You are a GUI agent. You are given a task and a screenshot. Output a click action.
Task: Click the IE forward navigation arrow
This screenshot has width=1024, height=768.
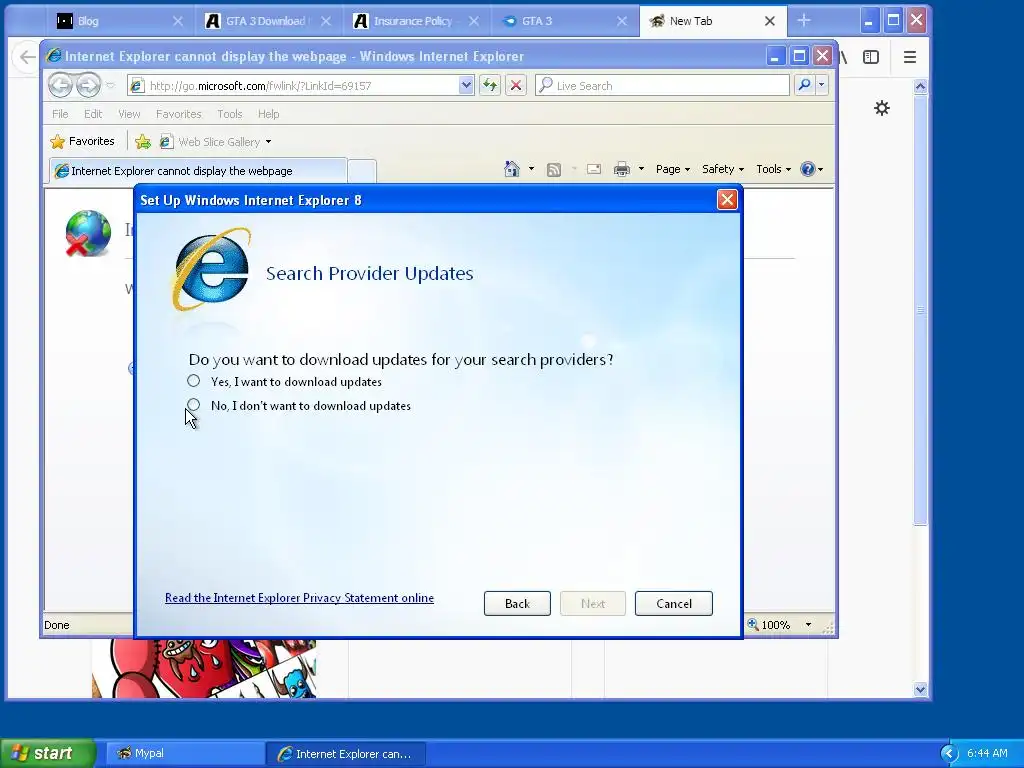(x=88, y=85)
